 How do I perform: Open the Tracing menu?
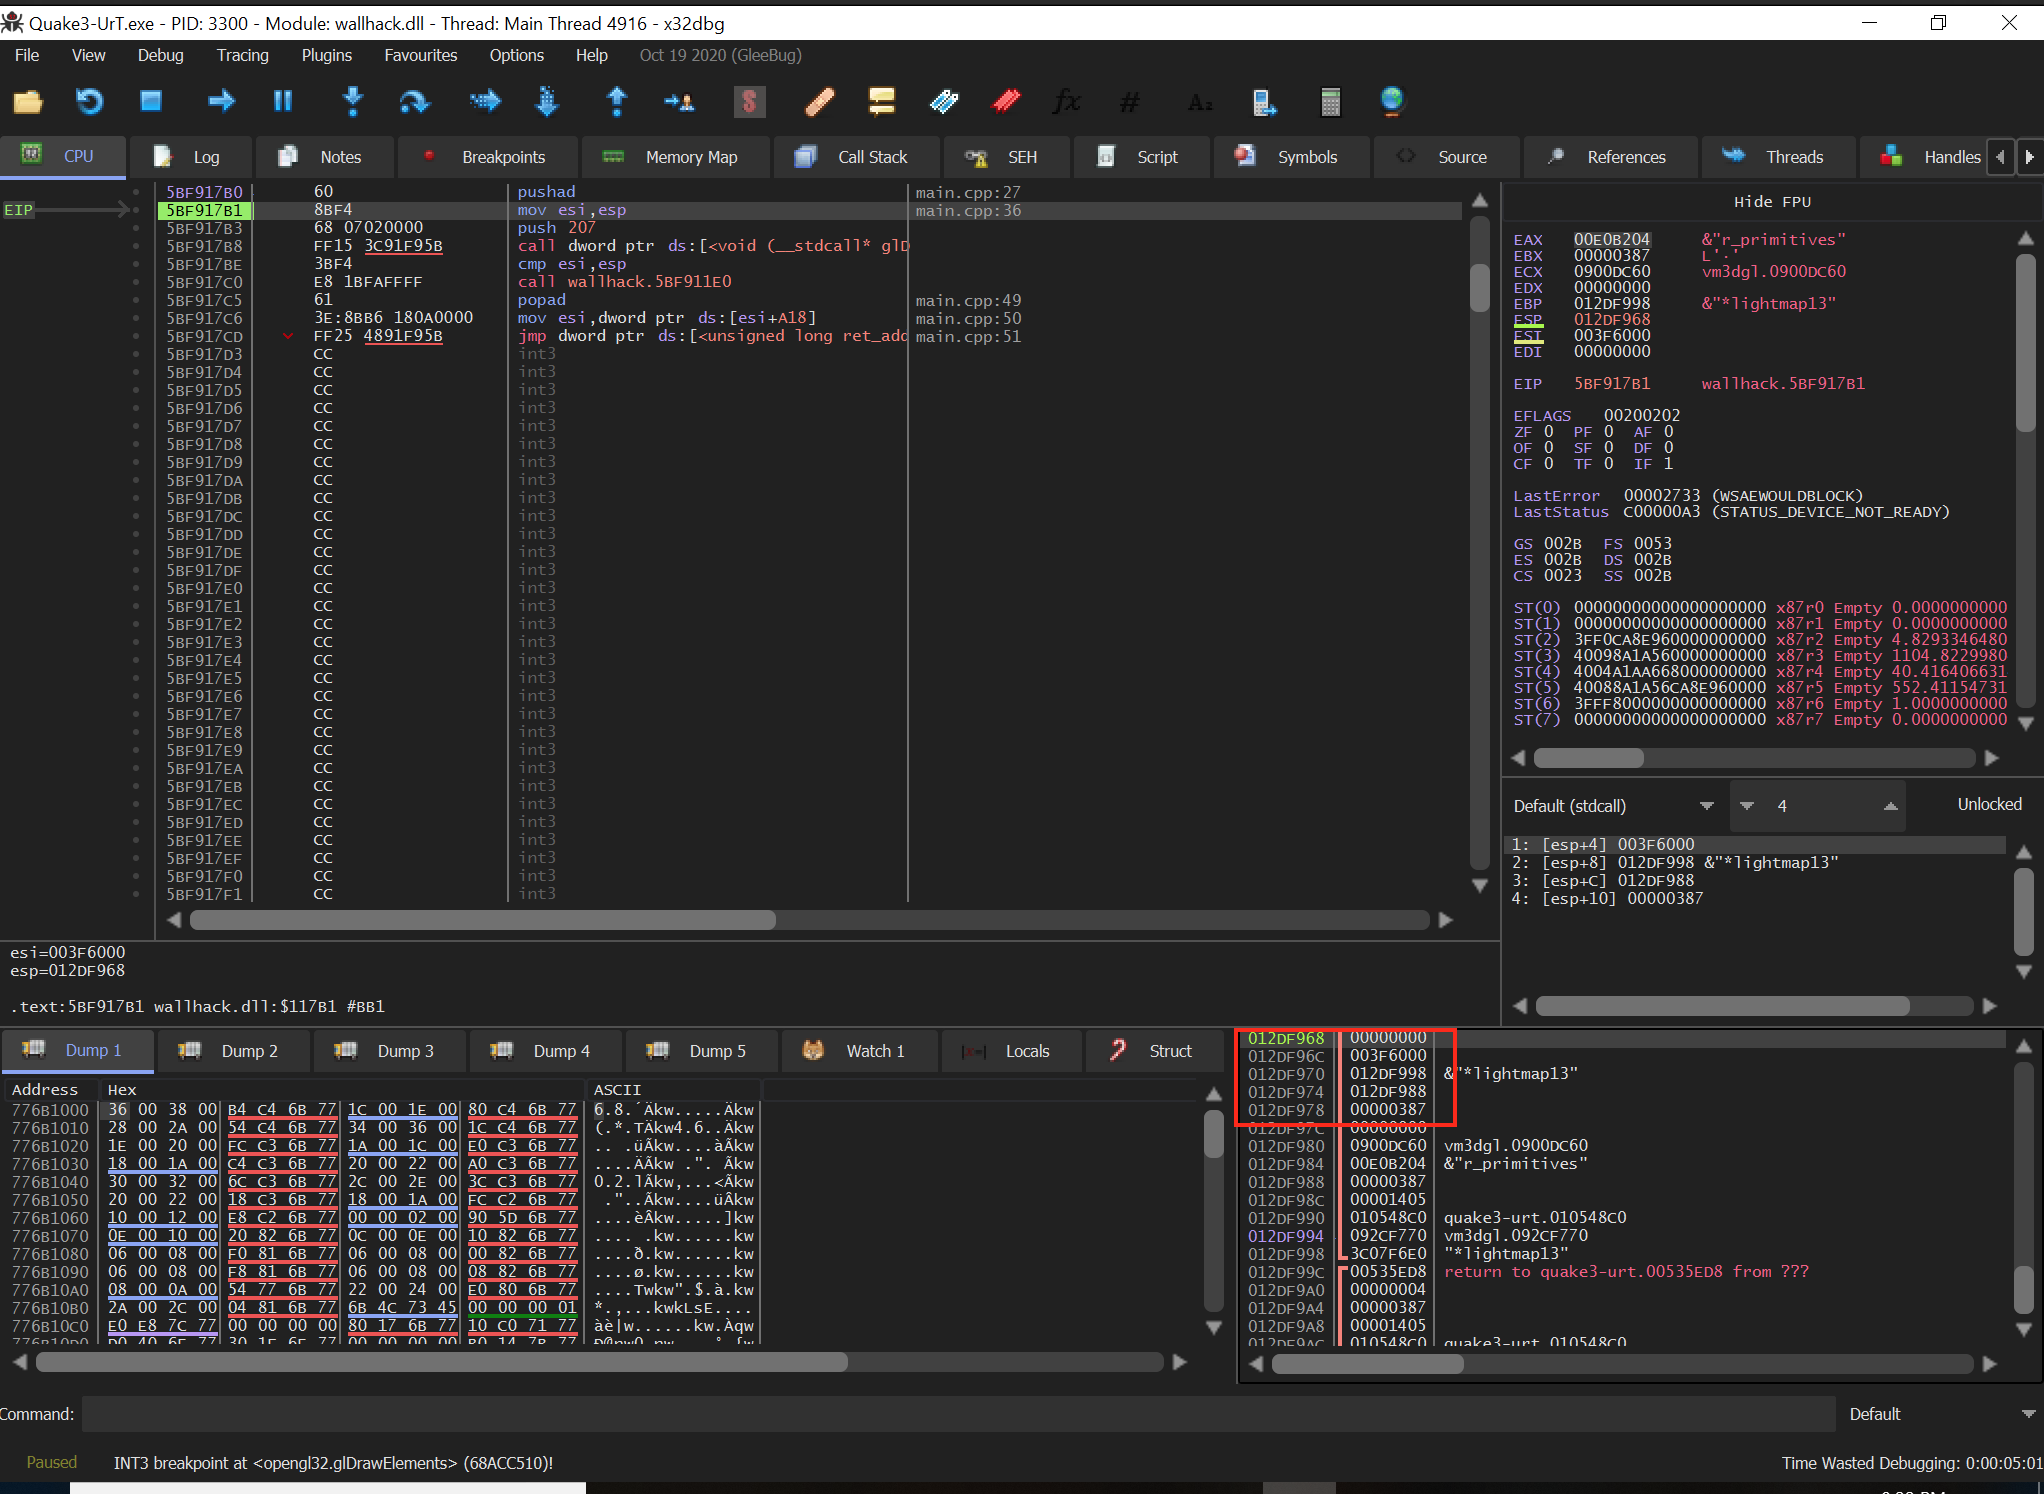tap(243, 55)
